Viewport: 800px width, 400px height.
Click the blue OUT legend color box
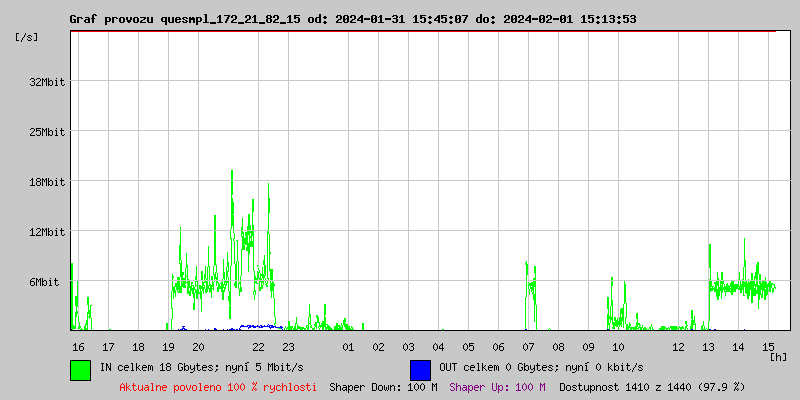pyautogui.click(x=420, y=369)
